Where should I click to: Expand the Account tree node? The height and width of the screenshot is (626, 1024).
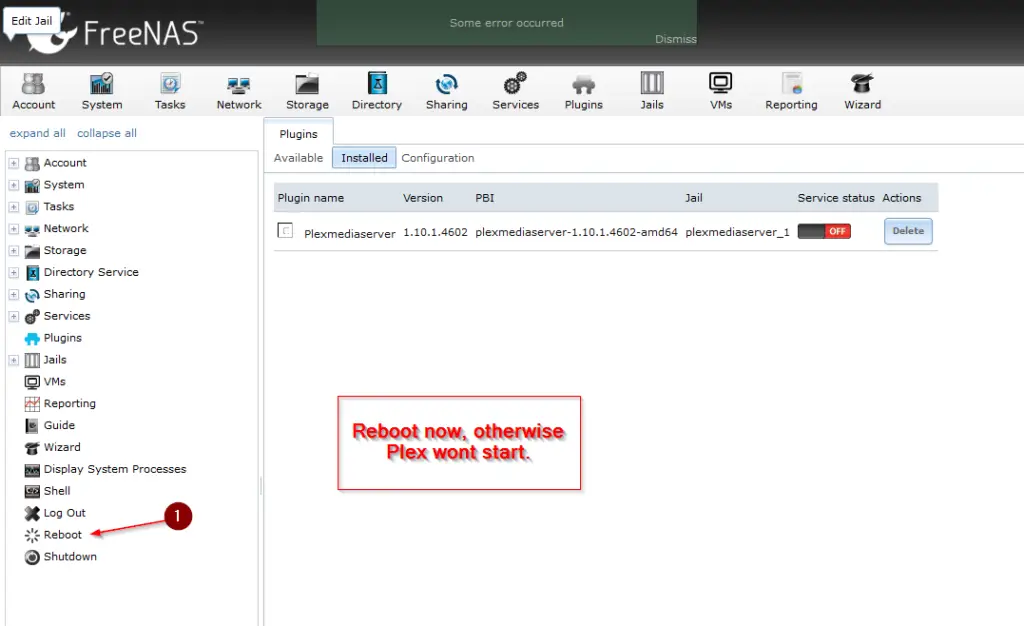coord(14,163)
